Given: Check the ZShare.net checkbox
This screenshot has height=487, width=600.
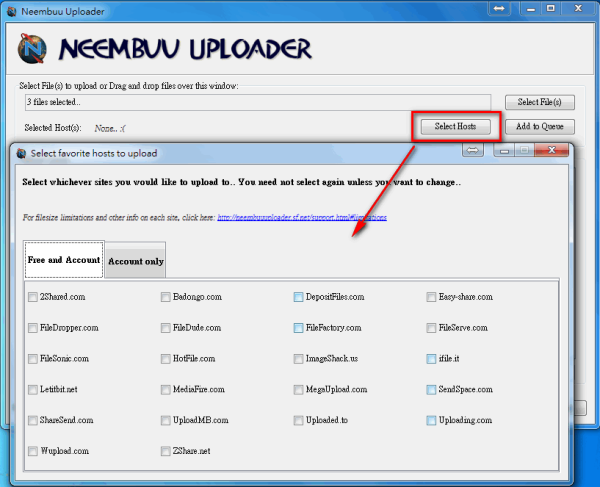Looking at the screenshot, I should click(166, 451).
